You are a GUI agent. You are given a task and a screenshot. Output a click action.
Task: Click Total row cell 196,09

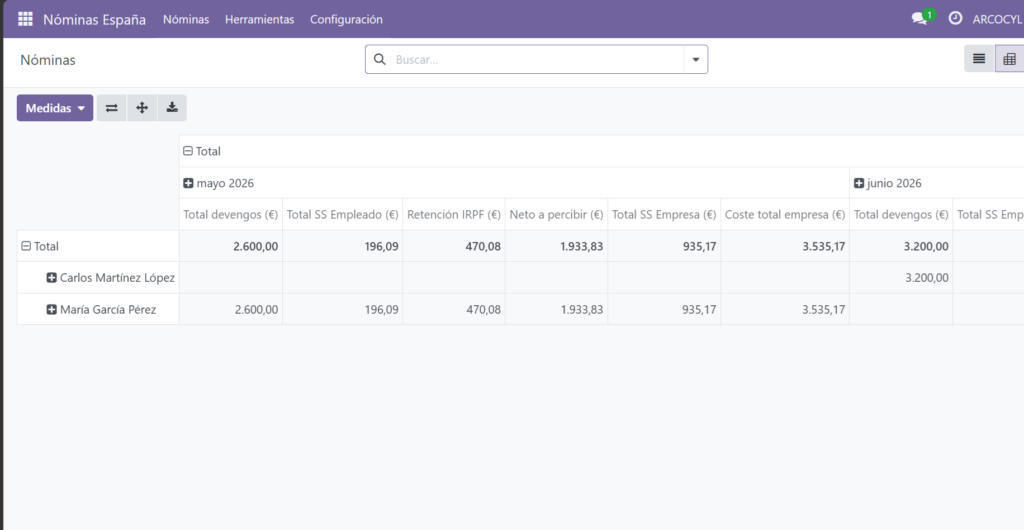pyautogui.click(x=342, y=246)
